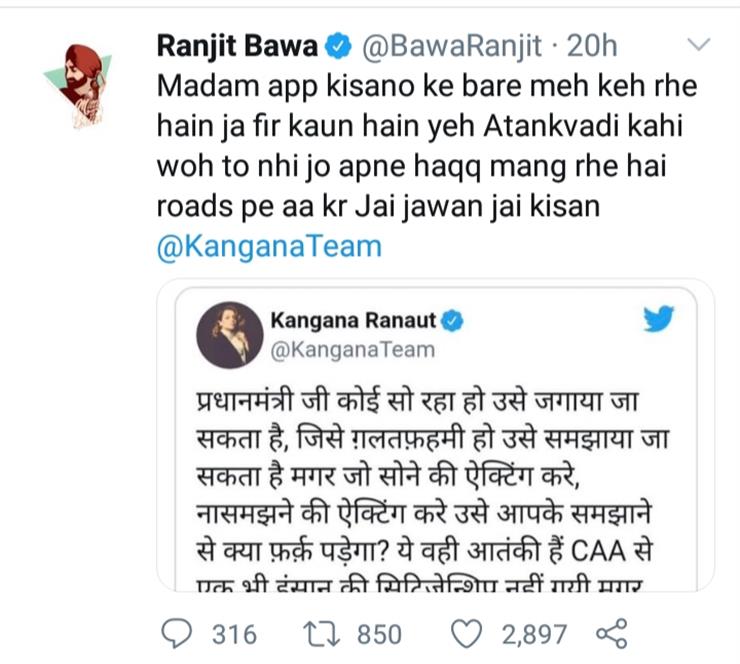This screenshot has width=740, height=664.
Task: Click the reply speech bubble icon
Action: click(x=177, y=634)
